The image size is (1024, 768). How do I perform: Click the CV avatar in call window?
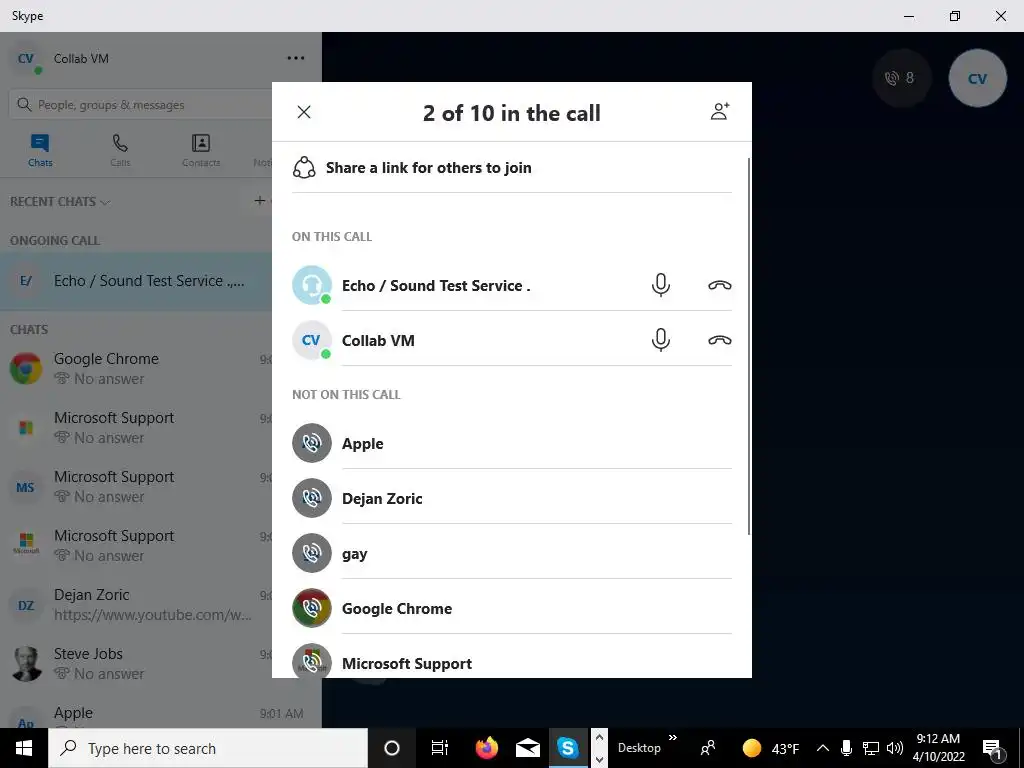coord(978,78)
